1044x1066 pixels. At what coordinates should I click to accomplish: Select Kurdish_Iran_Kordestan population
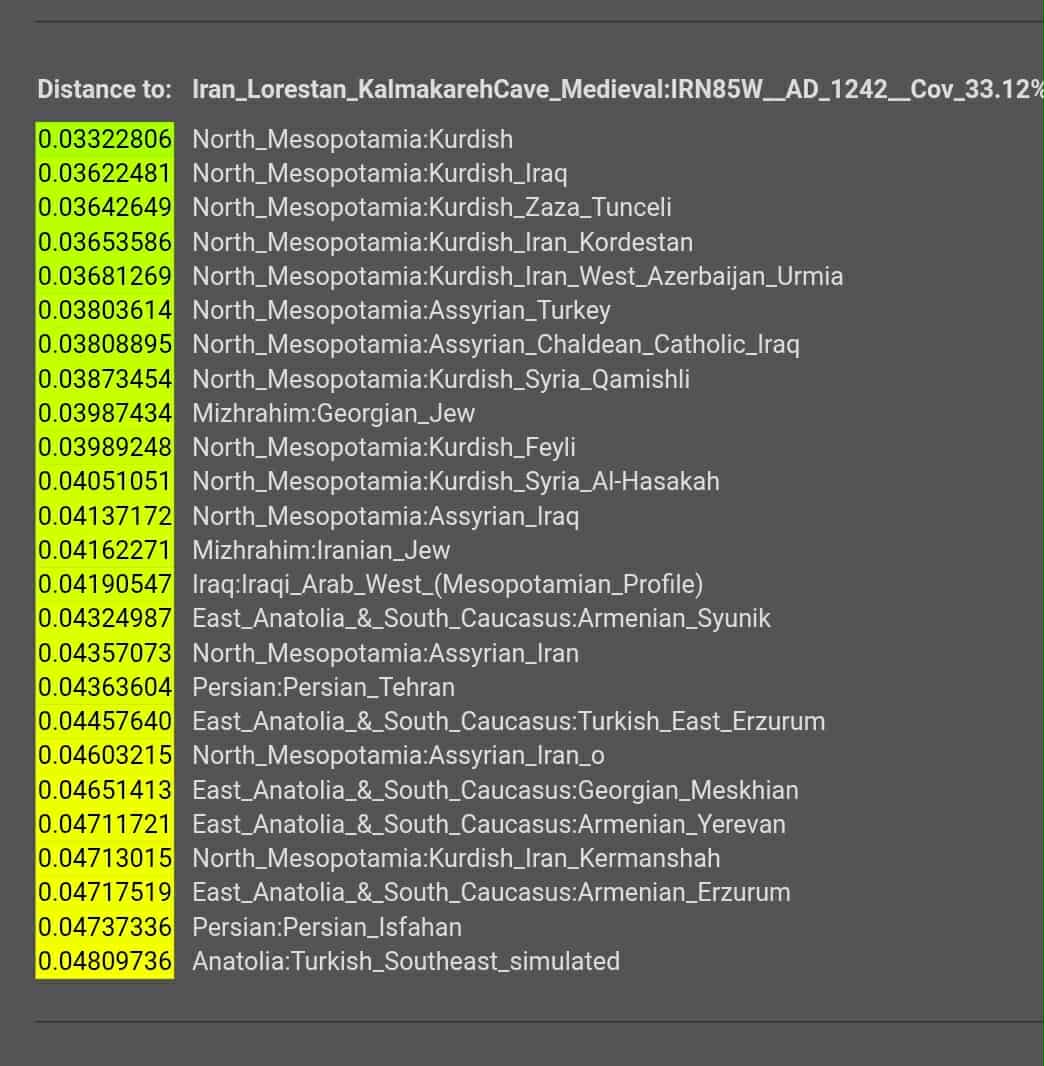443,242
